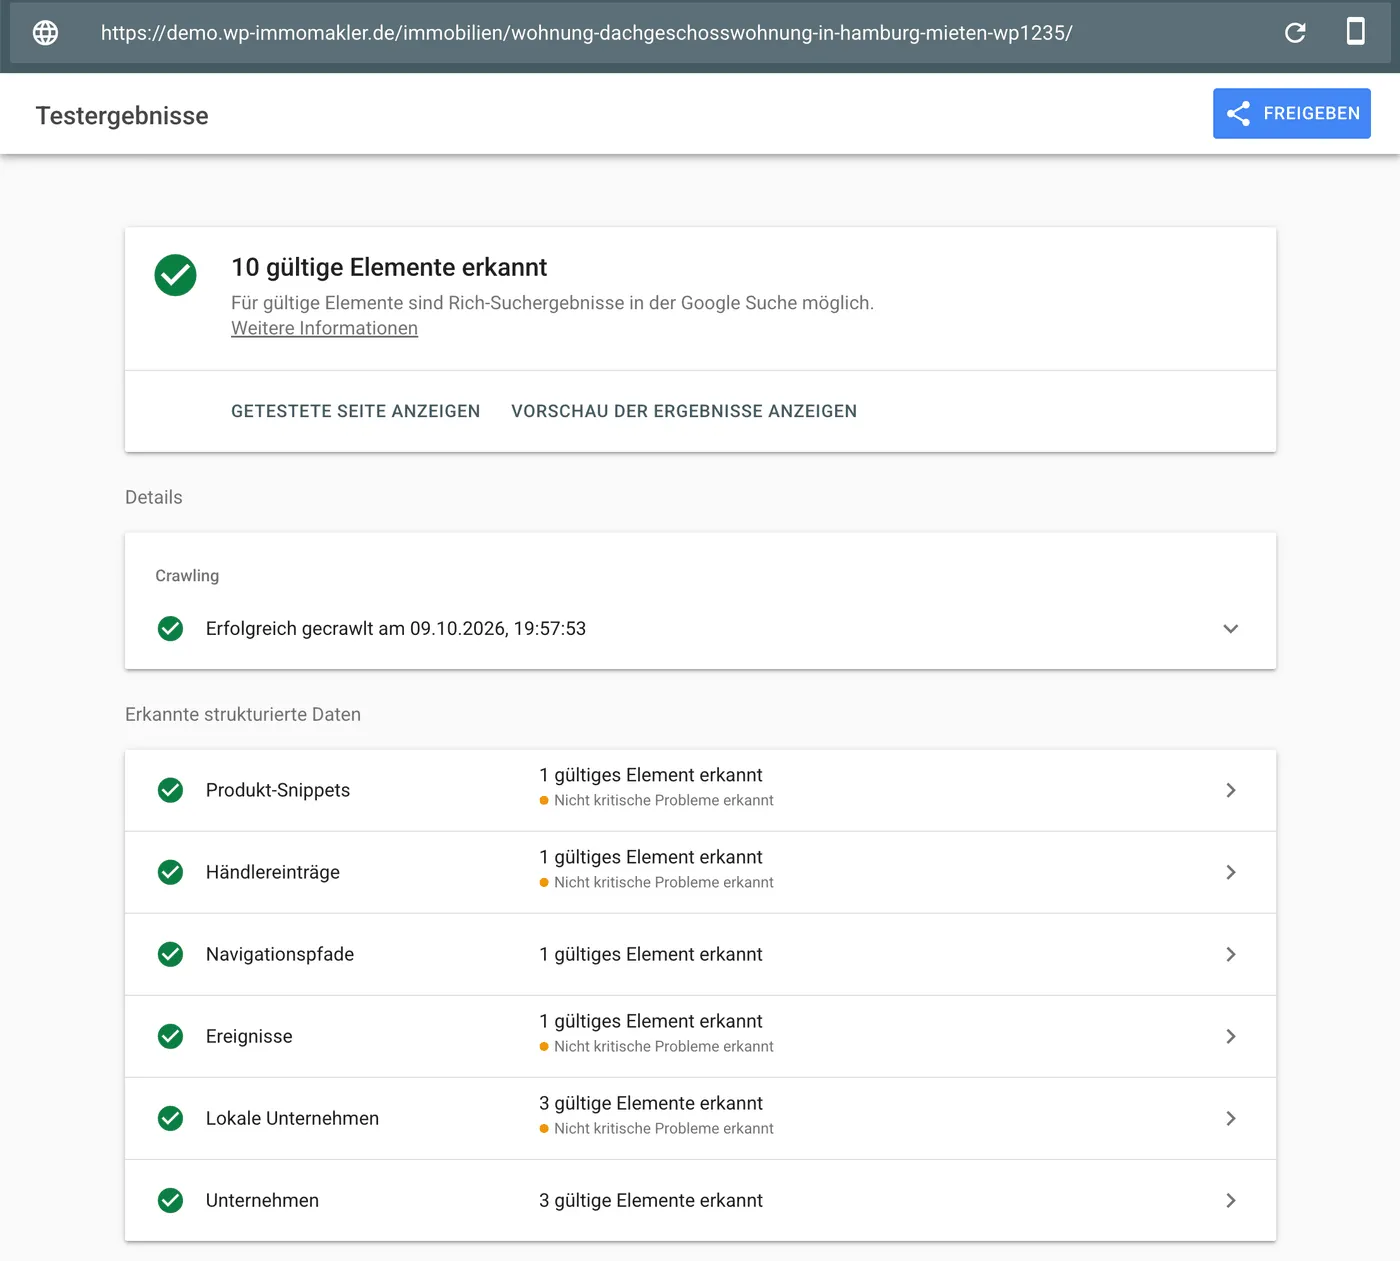The image size is (1400, 1261).
Task: Expand Navigationspfade via its chevron
Action: click(x=1231, y=954)
